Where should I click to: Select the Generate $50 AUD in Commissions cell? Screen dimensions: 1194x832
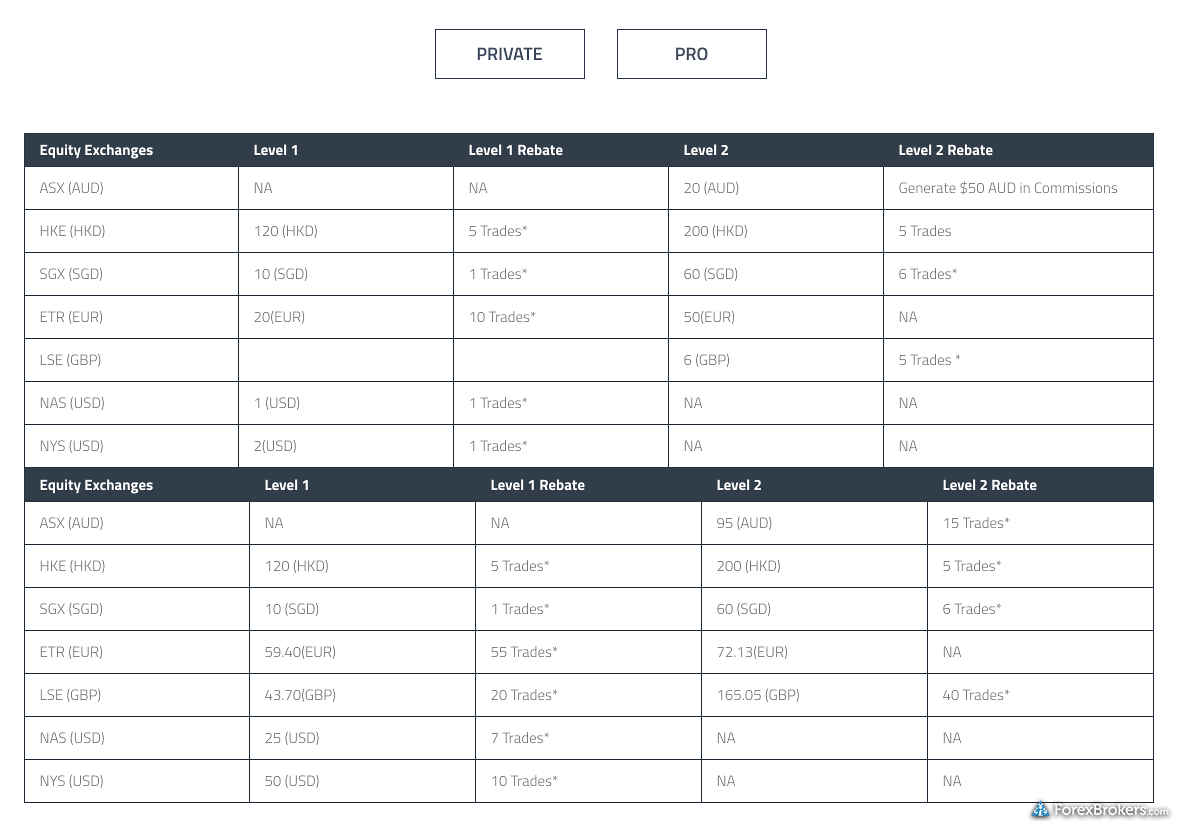click(1018, 188)
